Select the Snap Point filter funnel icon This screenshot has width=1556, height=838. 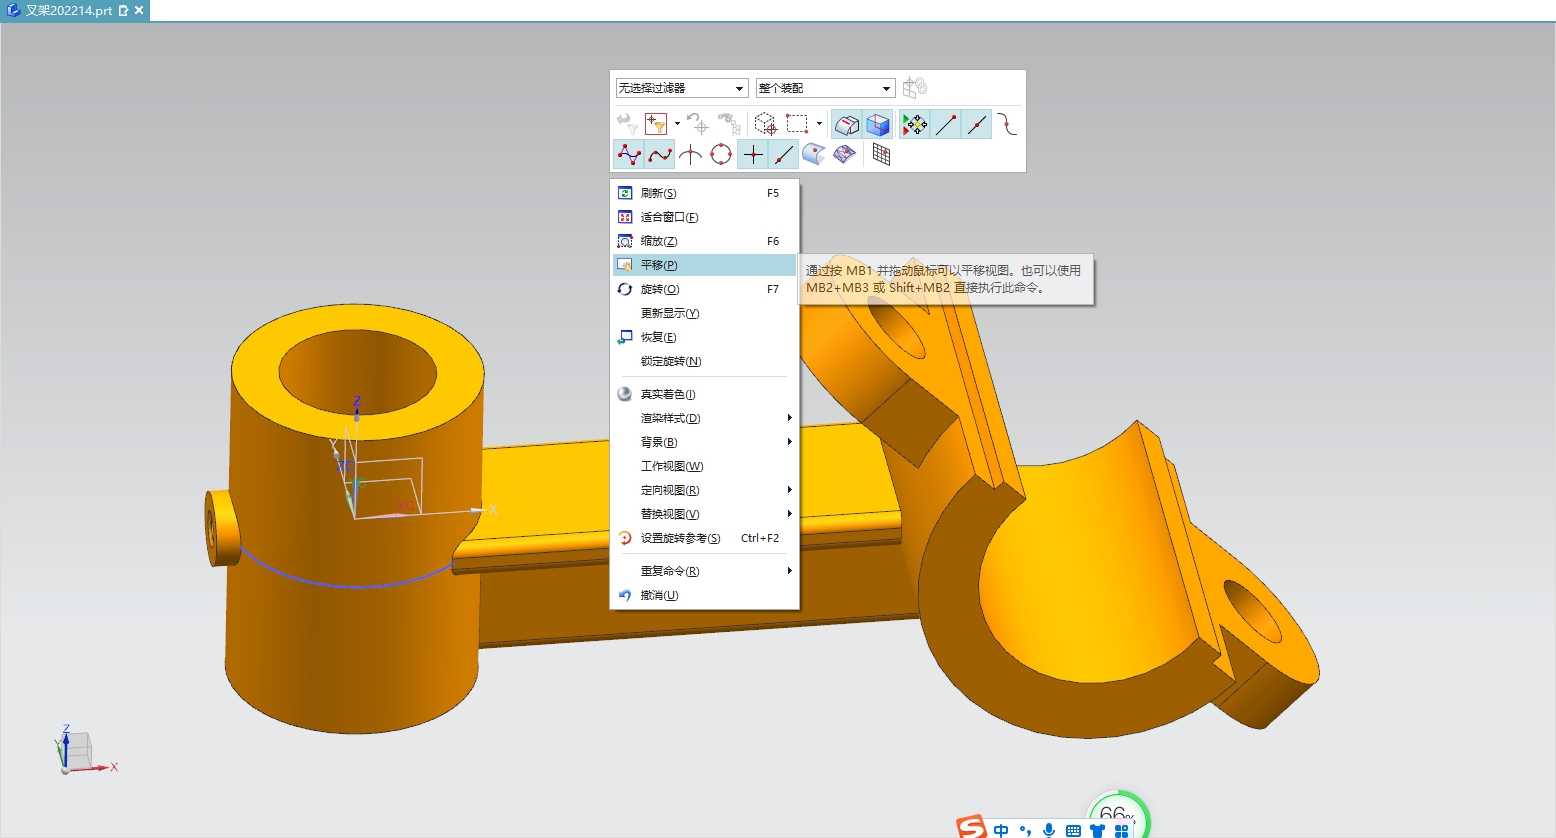pyautogui.click(x=656, y=124)
